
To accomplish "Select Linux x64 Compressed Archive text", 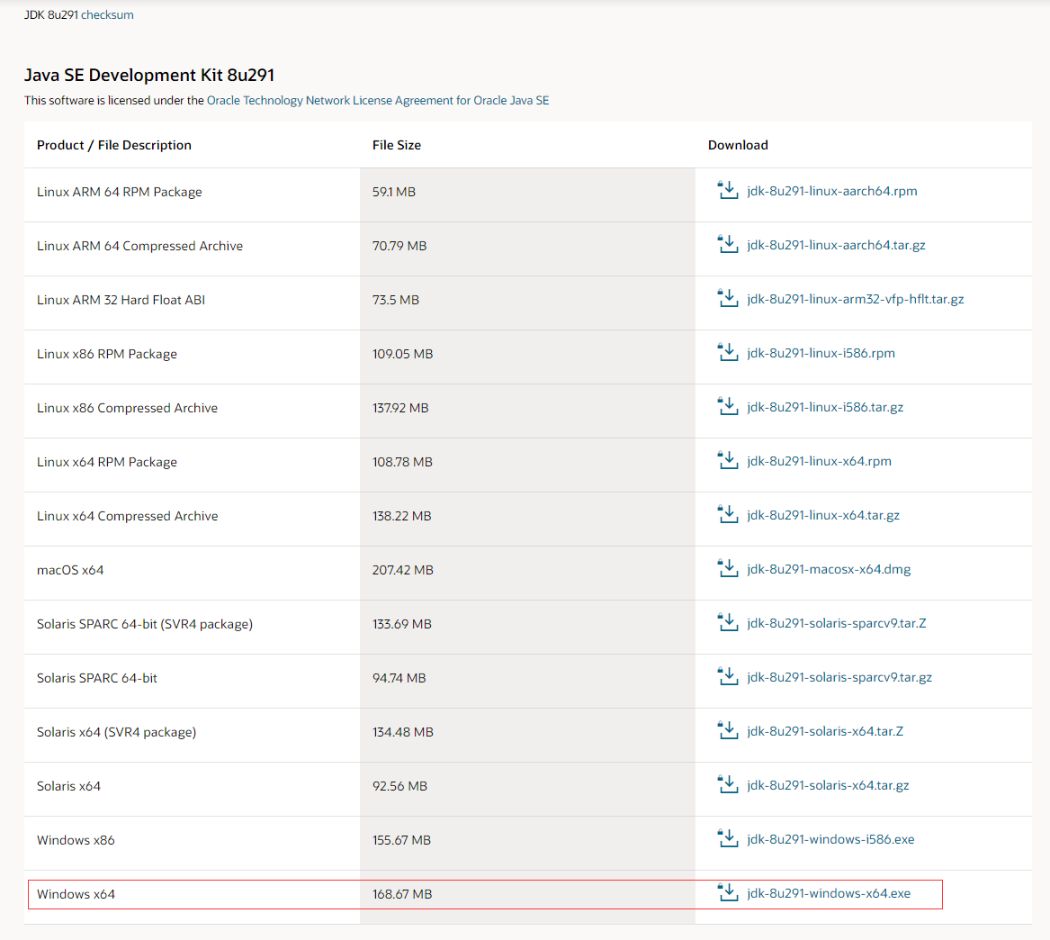I will pos(127,516).
